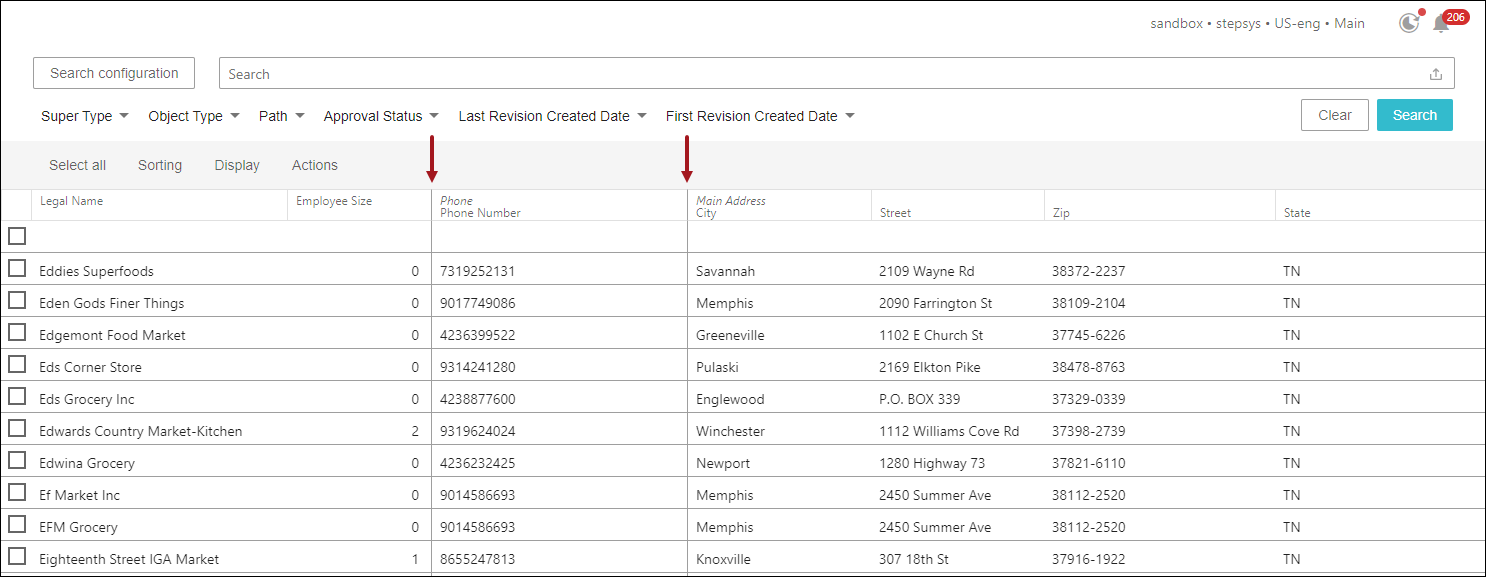Open the Display menu
Image resolution: width=1486 pixels, height=577 pixels.
point(237,165)
